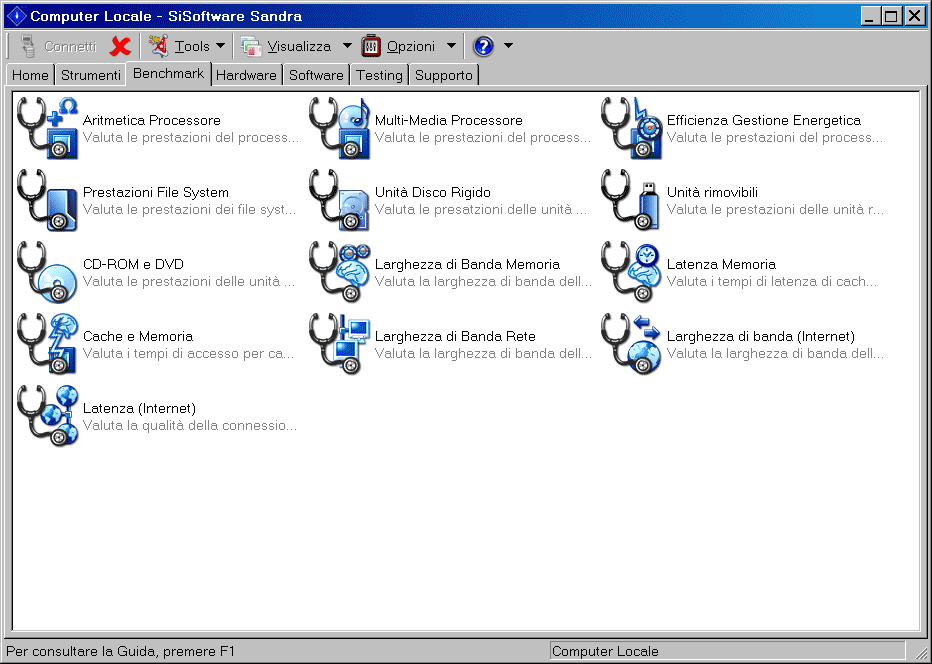This screenshot has height=664, width=932.
Task: Open the Latenza Memoria icon
Action: tap(632, 272)
